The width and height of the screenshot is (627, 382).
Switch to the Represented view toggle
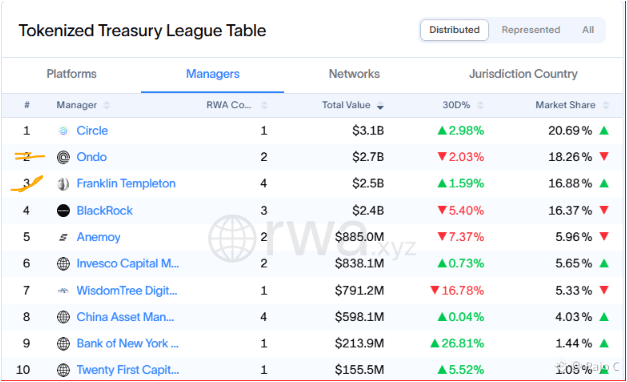click(x=531, y=30)
